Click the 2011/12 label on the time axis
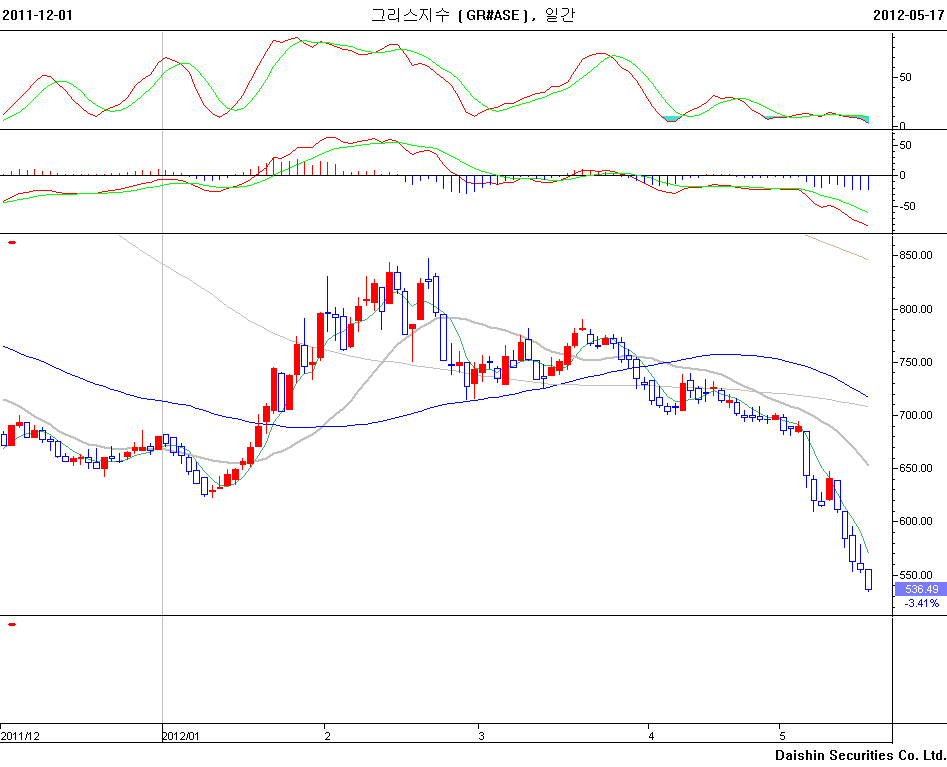The height and width of the screenshot is (767, 947). click(x=20, y=736)
